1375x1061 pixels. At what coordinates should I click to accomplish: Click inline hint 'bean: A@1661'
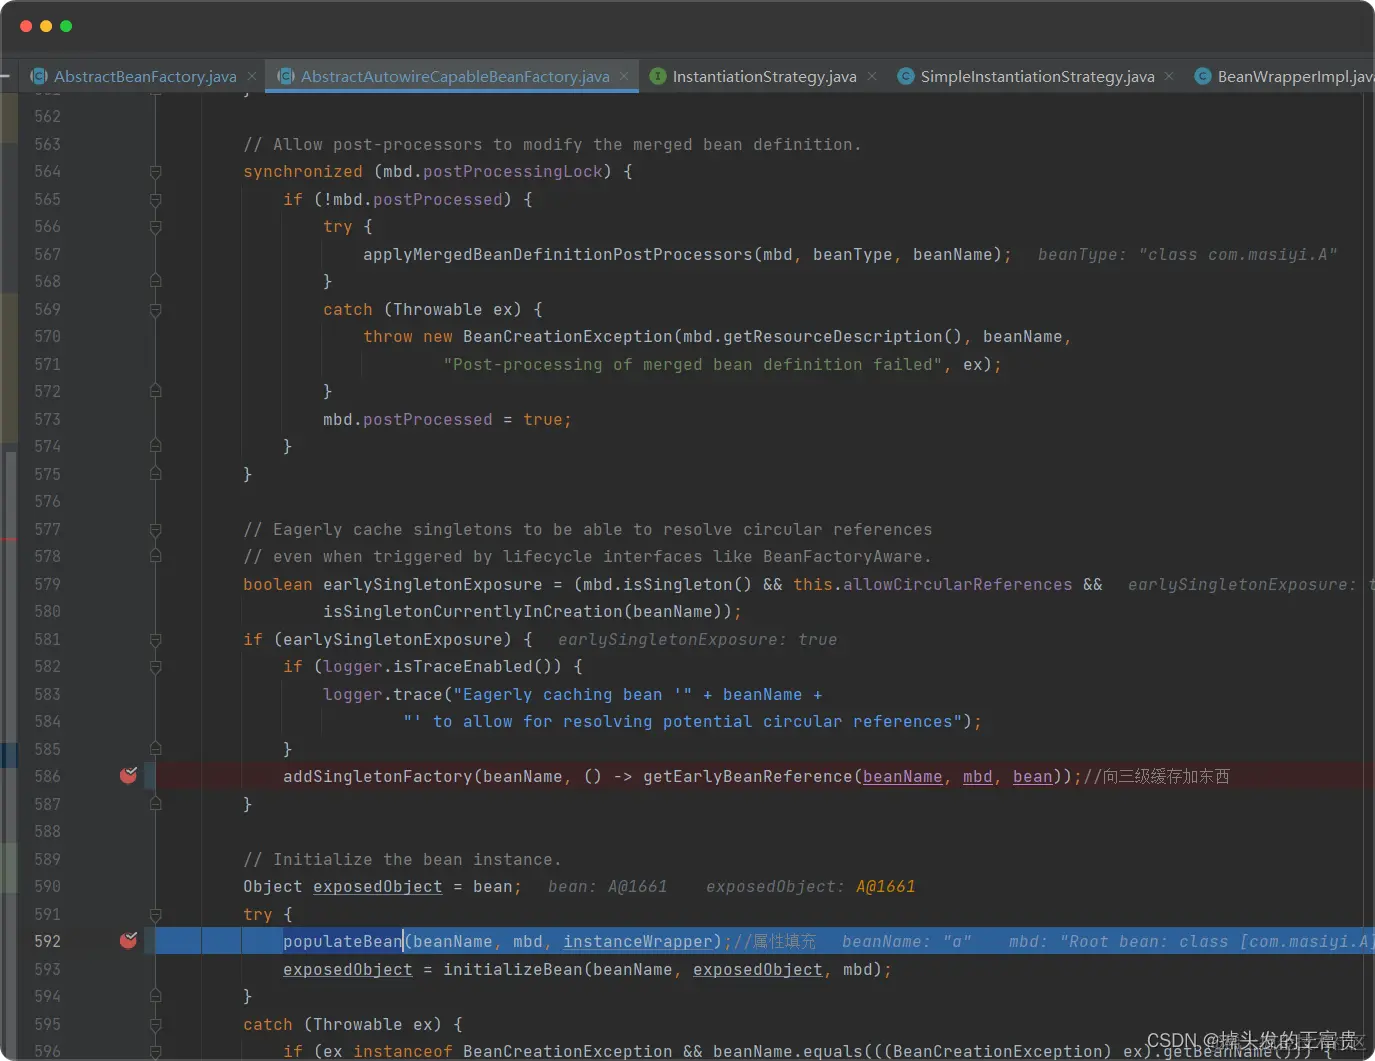(607, 887)
